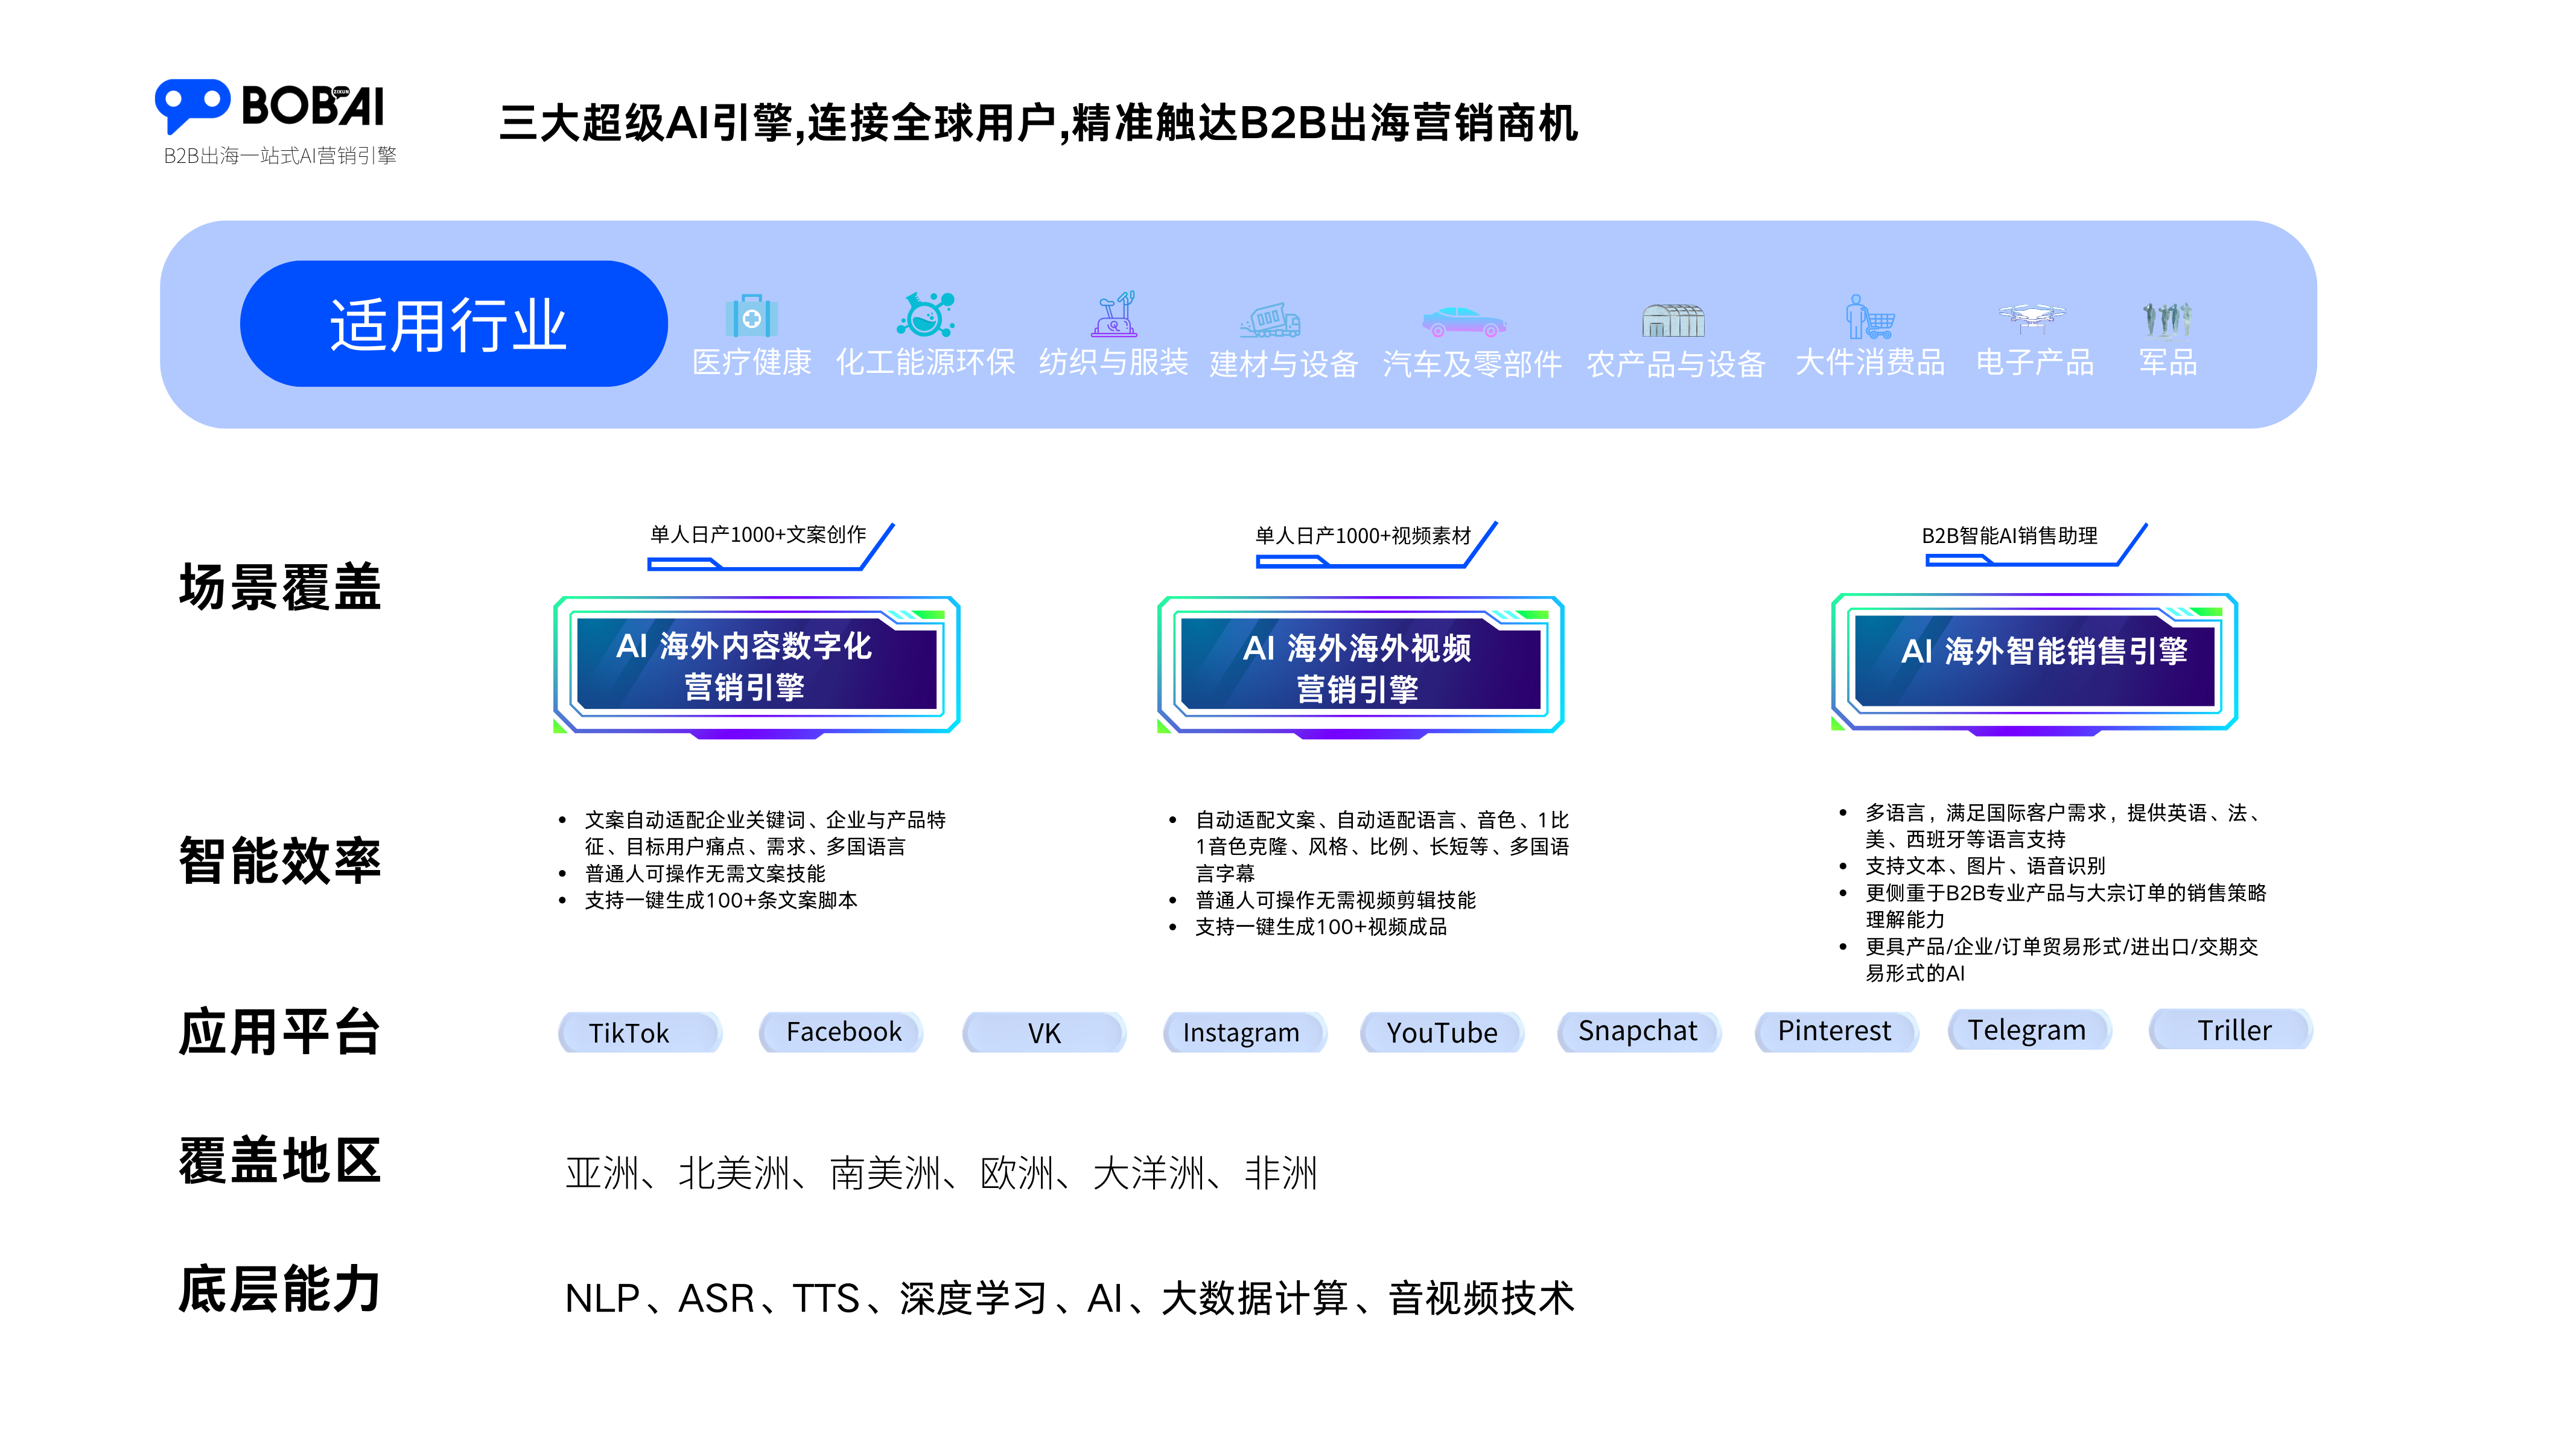The image size is (2576, 1448).
Task: Click the bullet 支持一键生成100+条文案脚本
Action: [721, 900]
